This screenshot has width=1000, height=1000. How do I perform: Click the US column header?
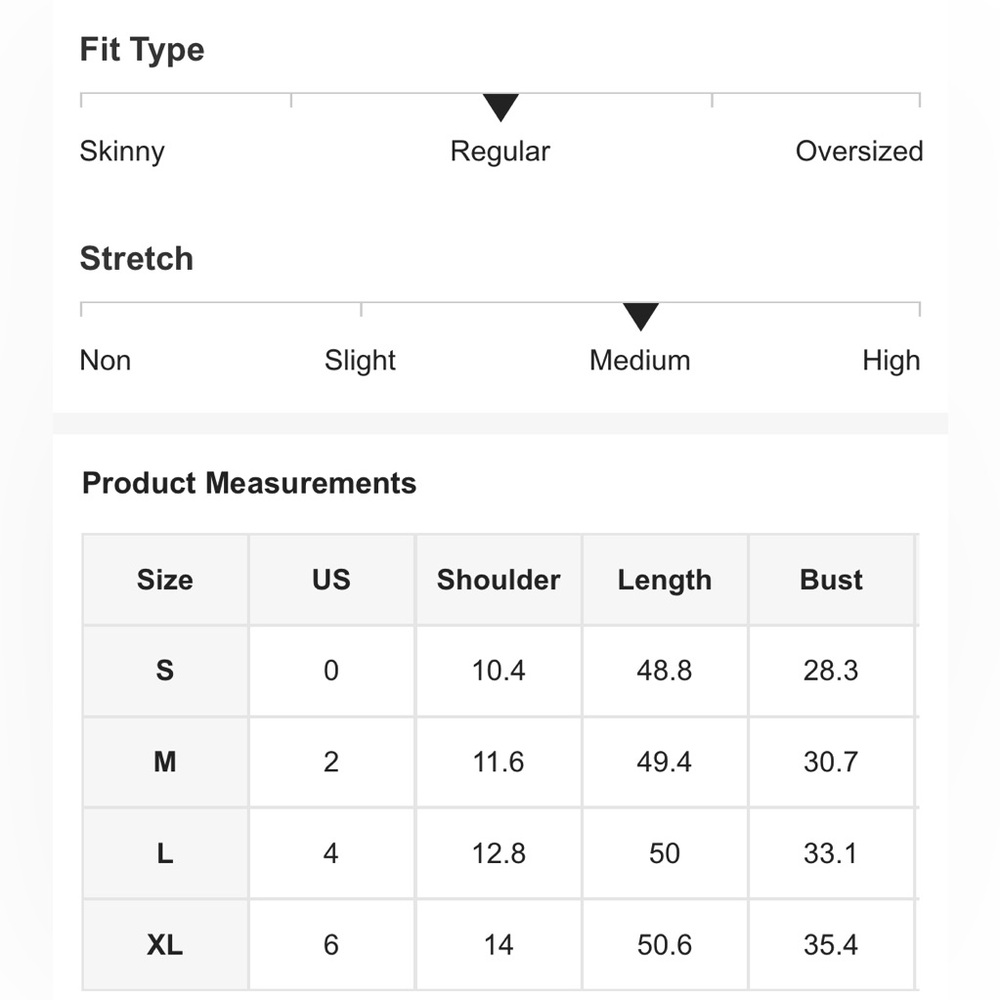[332, 580]
